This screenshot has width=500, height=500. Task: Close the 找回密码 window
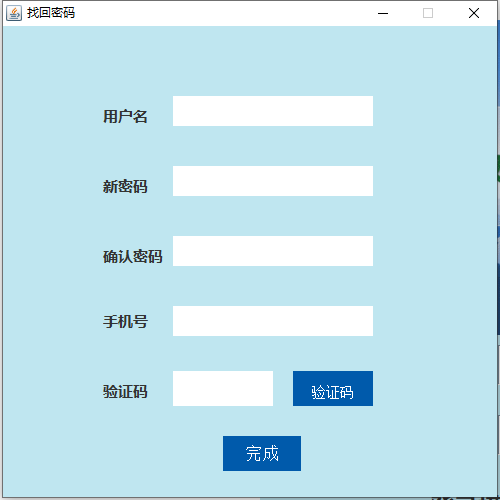click(x=474, y=13)
